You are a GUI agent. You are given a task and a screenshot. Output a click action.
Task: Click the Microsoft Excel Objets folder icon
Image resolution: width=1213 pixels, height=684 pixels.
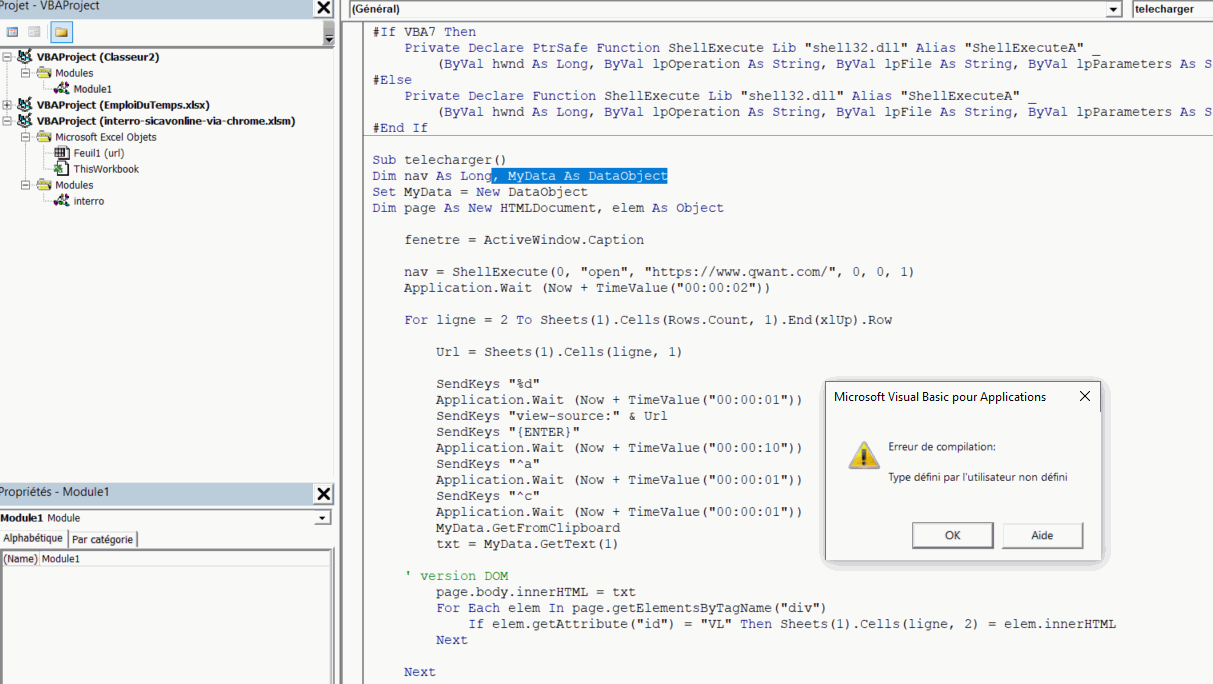(x=44, y=137)
